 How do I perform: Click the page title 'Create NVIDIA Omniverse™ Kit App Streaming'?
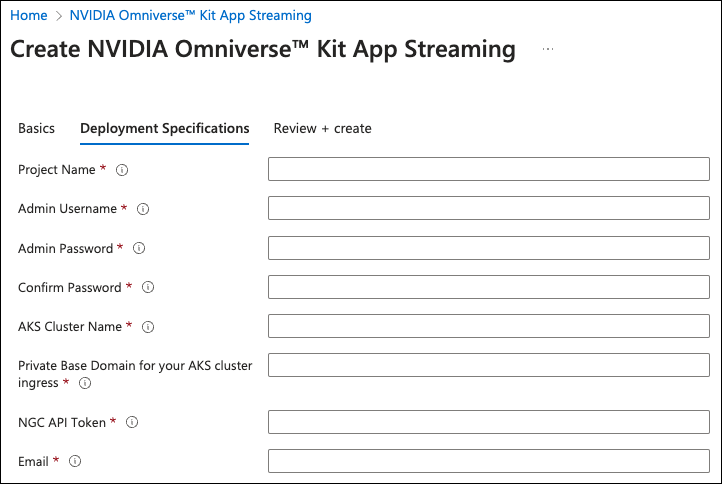pyautogui.click(x=263, y=49)
